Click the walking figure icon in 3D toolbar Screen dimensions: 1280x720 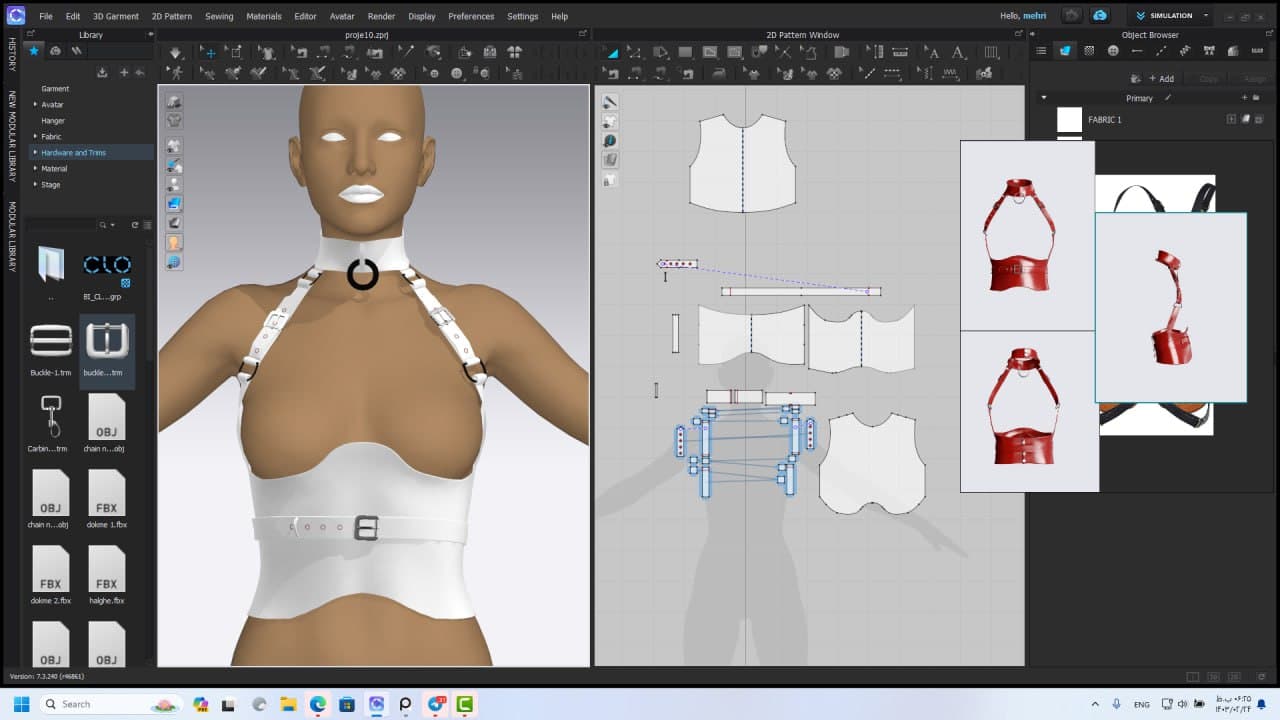click(177, 73)
